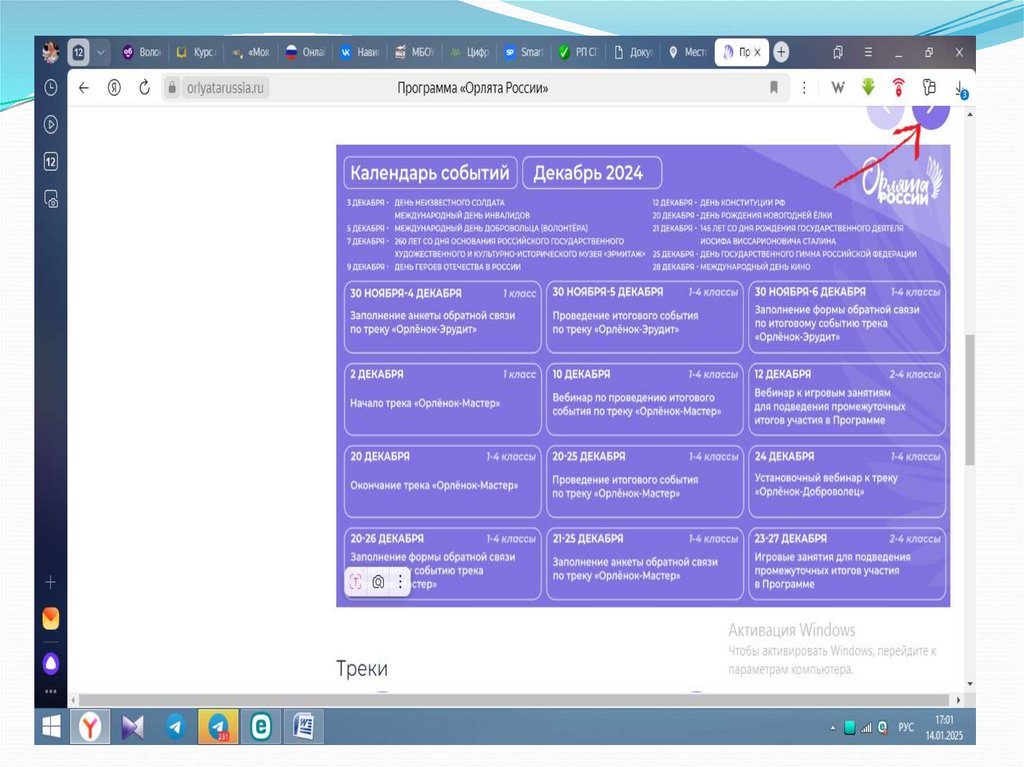Reload the page with the refresh icon
Viewport: 1024px width, 767px height.
pyautogui.click(x=144, y=88)
